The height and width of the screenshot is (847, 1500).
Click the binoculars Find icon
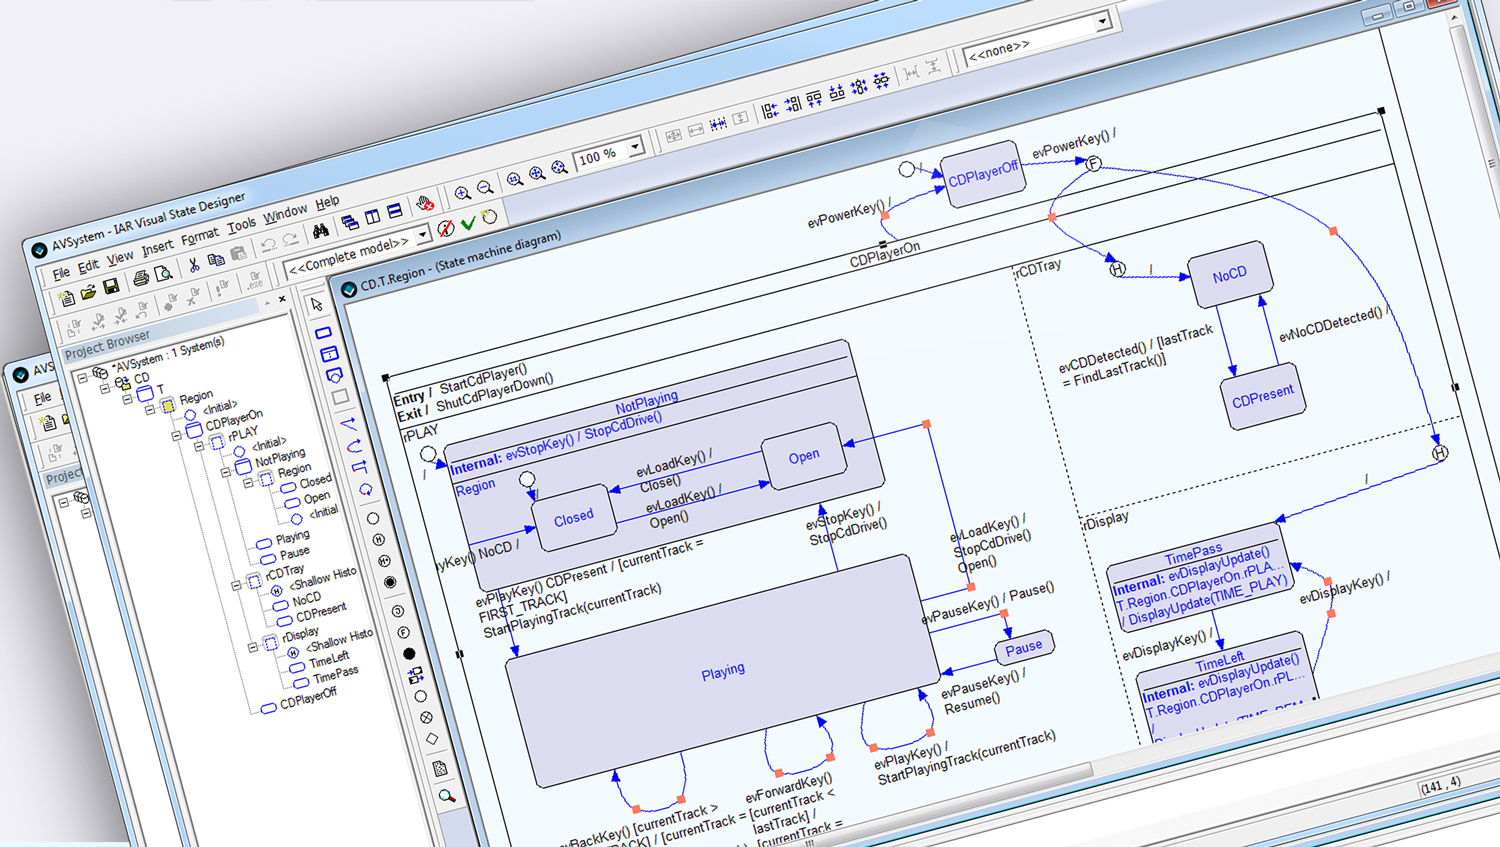[x=320, y=231]
